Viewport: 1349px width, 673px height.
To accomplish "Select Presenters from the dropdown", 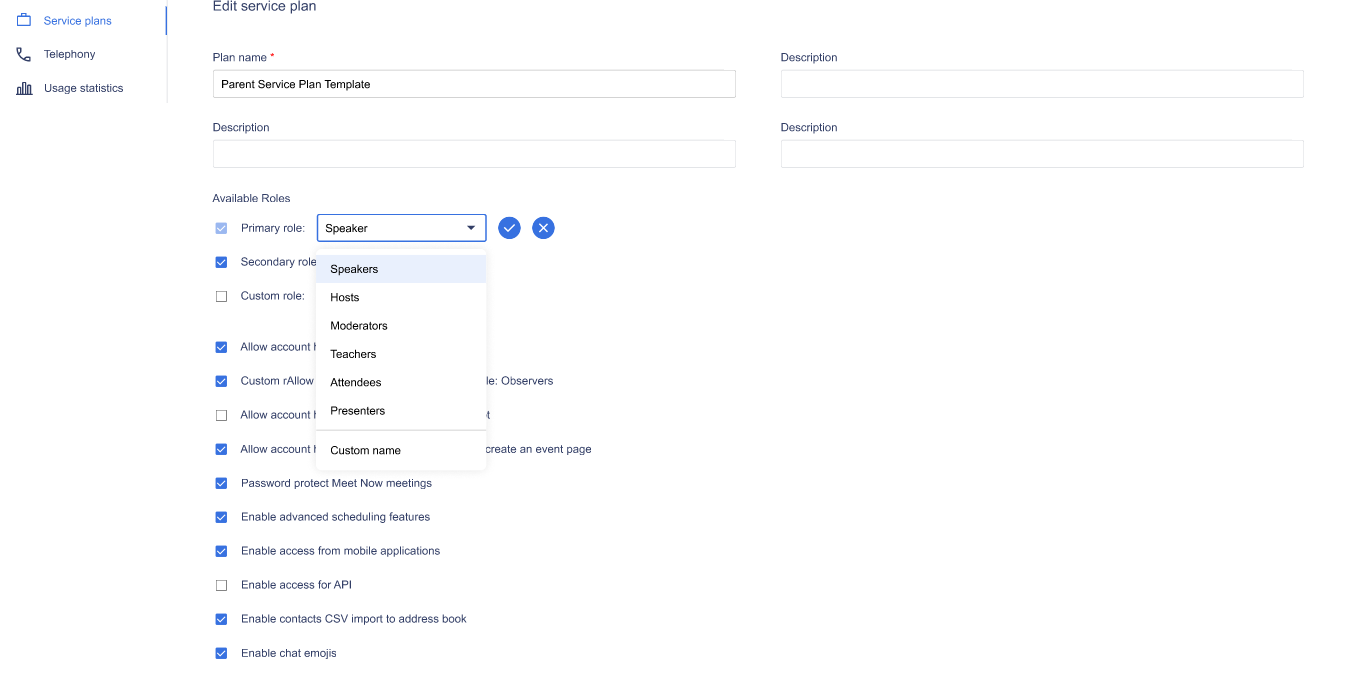I will tap(358, 411).
